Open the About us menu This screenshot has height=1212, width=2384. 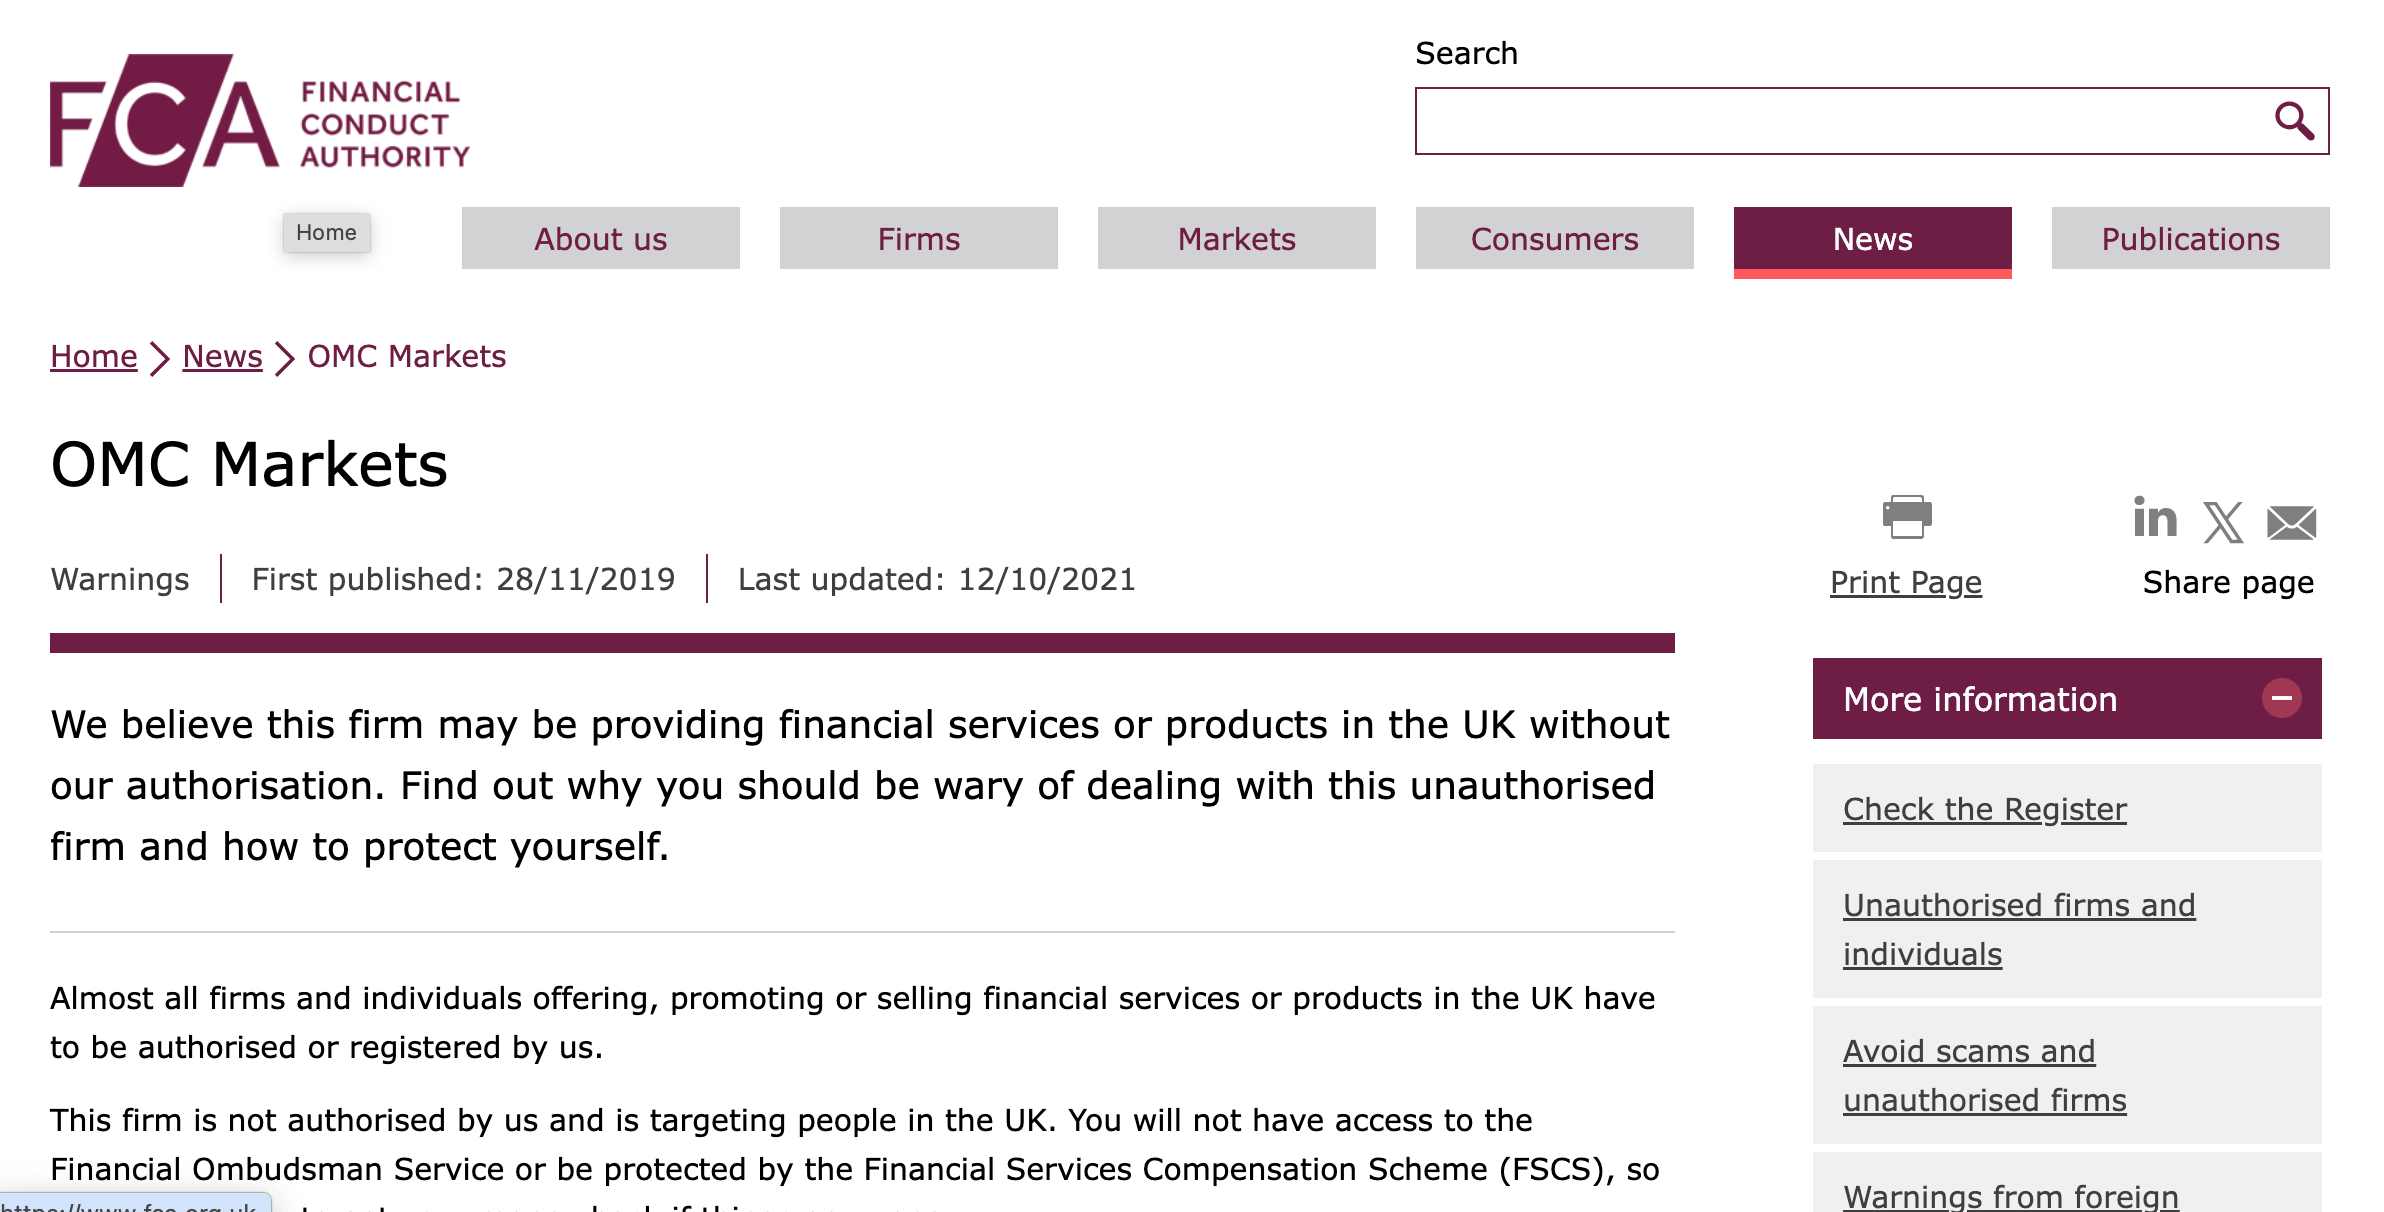pyautogui.click(x=600, y=239)
